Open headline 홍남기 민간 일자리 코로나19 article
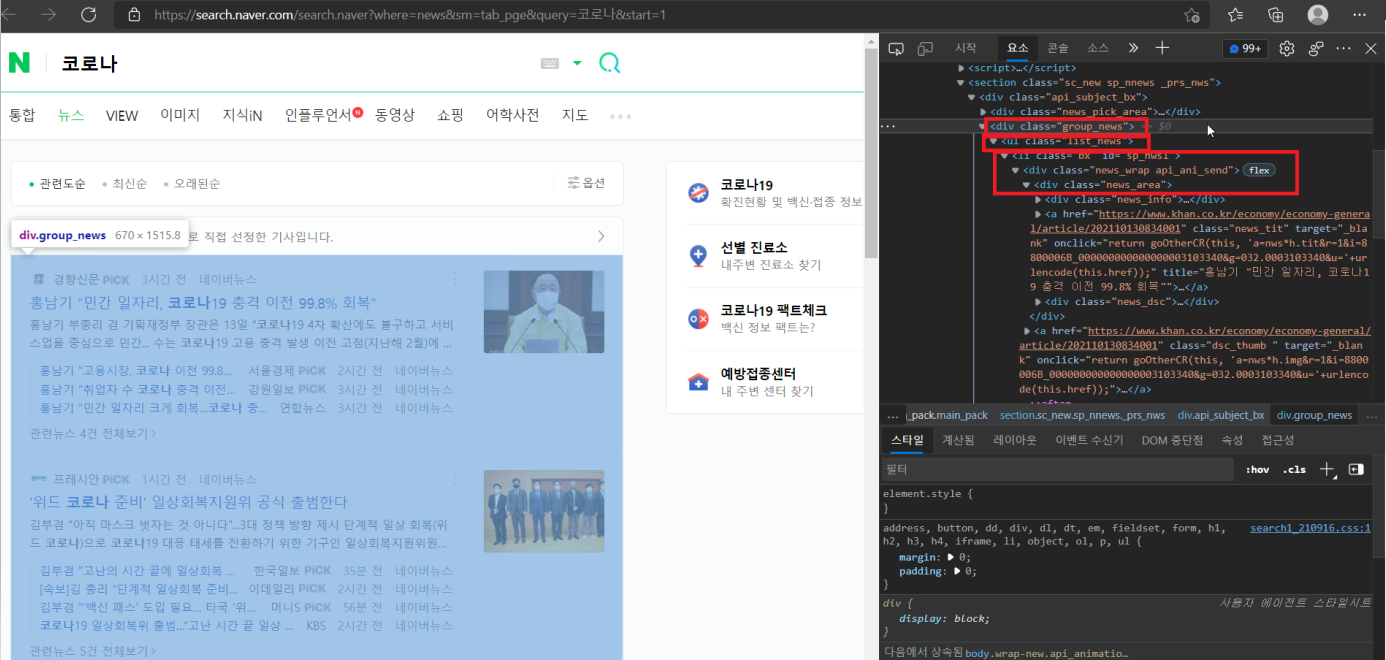This screenshot has width=1386, height=660. point(203,302)
